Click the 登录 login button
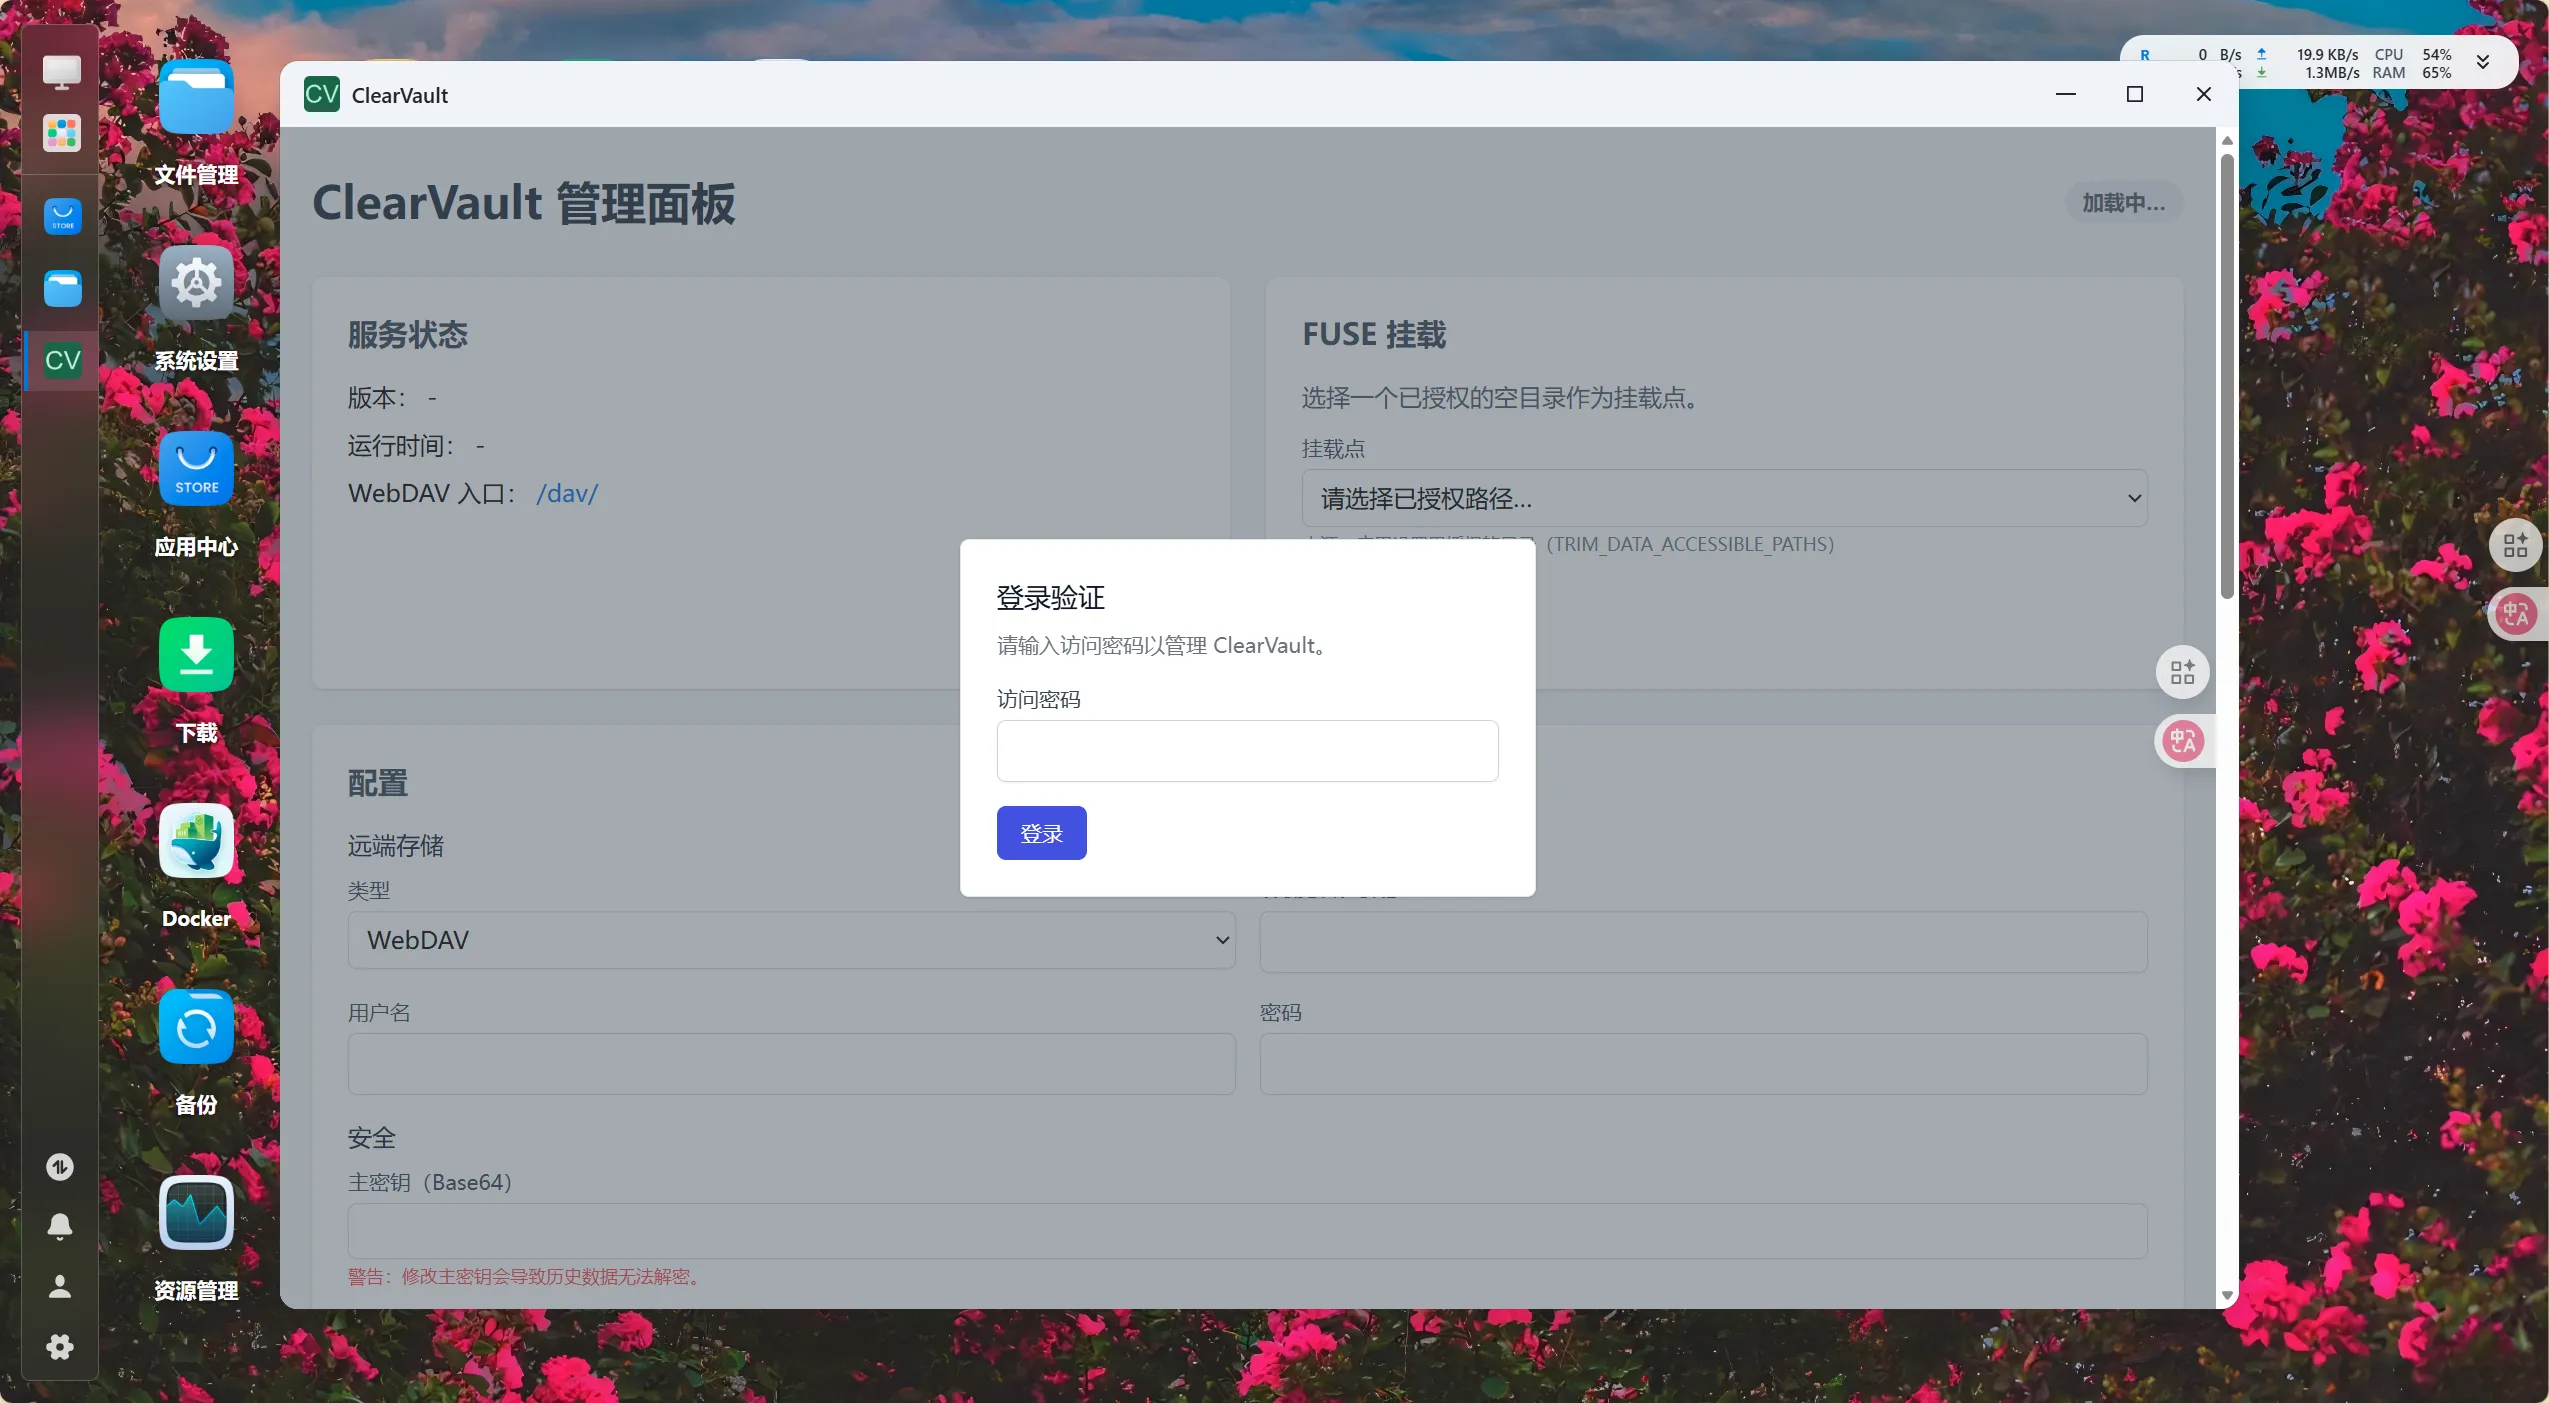Image resolution: width=2549 pixels, height=1403 pixels. click(x=1041, y=833)
